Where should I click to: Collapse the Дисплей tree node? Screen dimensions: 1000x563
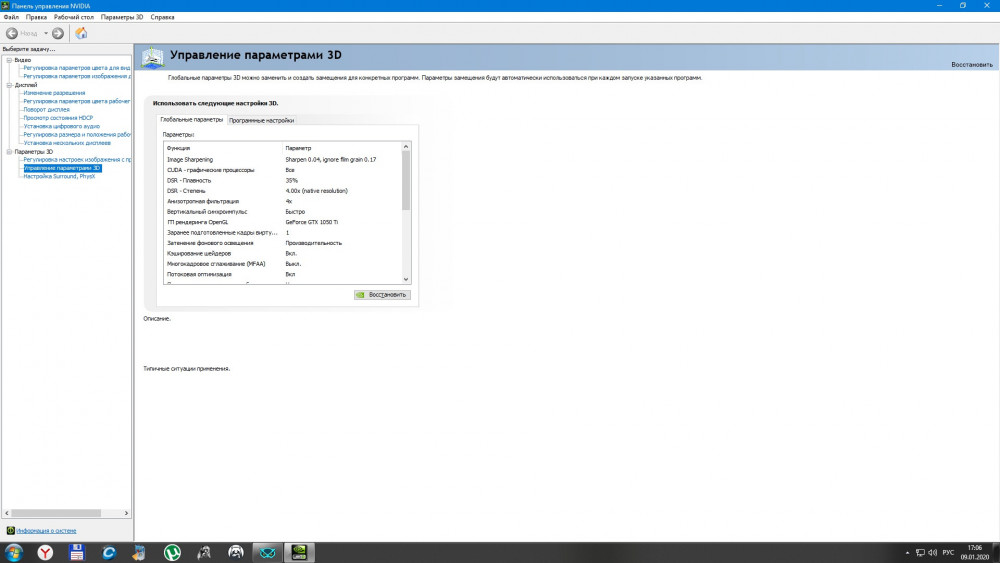9,85
